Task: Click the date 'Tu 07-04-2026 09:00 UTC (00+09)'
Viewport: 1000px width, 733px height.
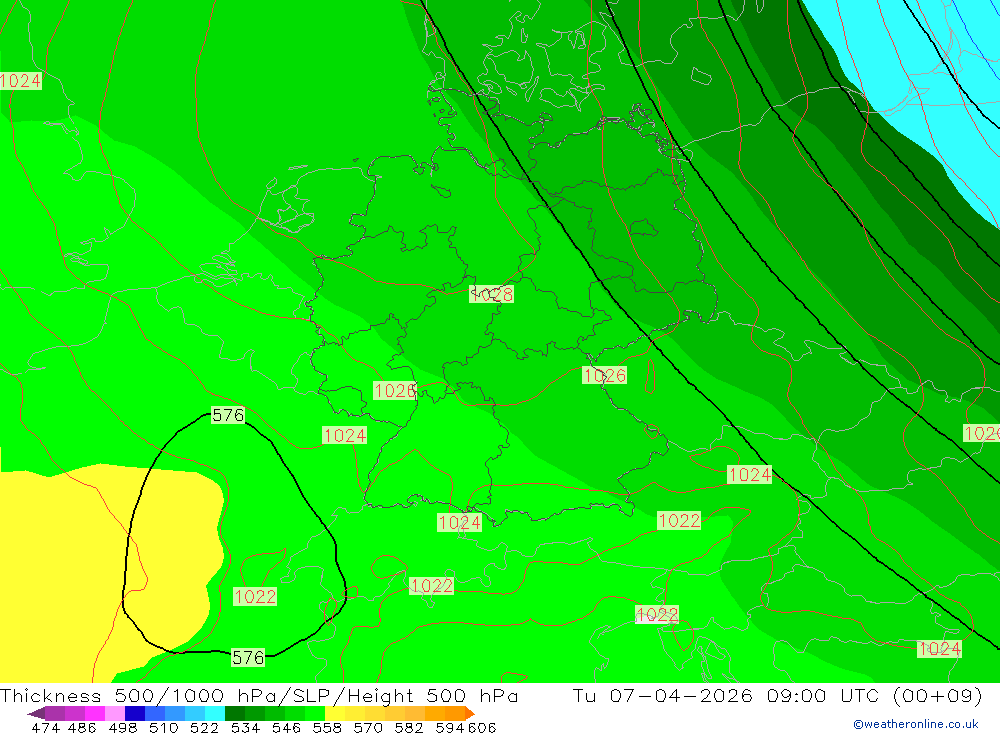Action: click(x=777, y=695)
